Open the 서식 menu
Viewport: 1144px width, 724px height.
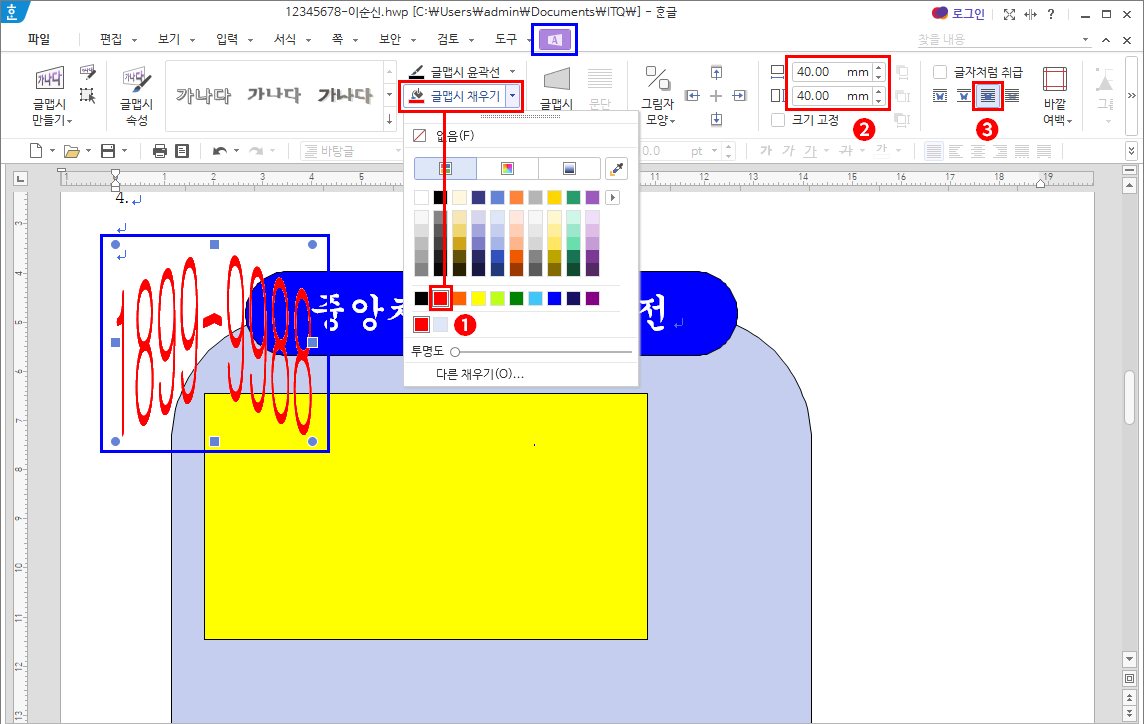tap(285, 39)
